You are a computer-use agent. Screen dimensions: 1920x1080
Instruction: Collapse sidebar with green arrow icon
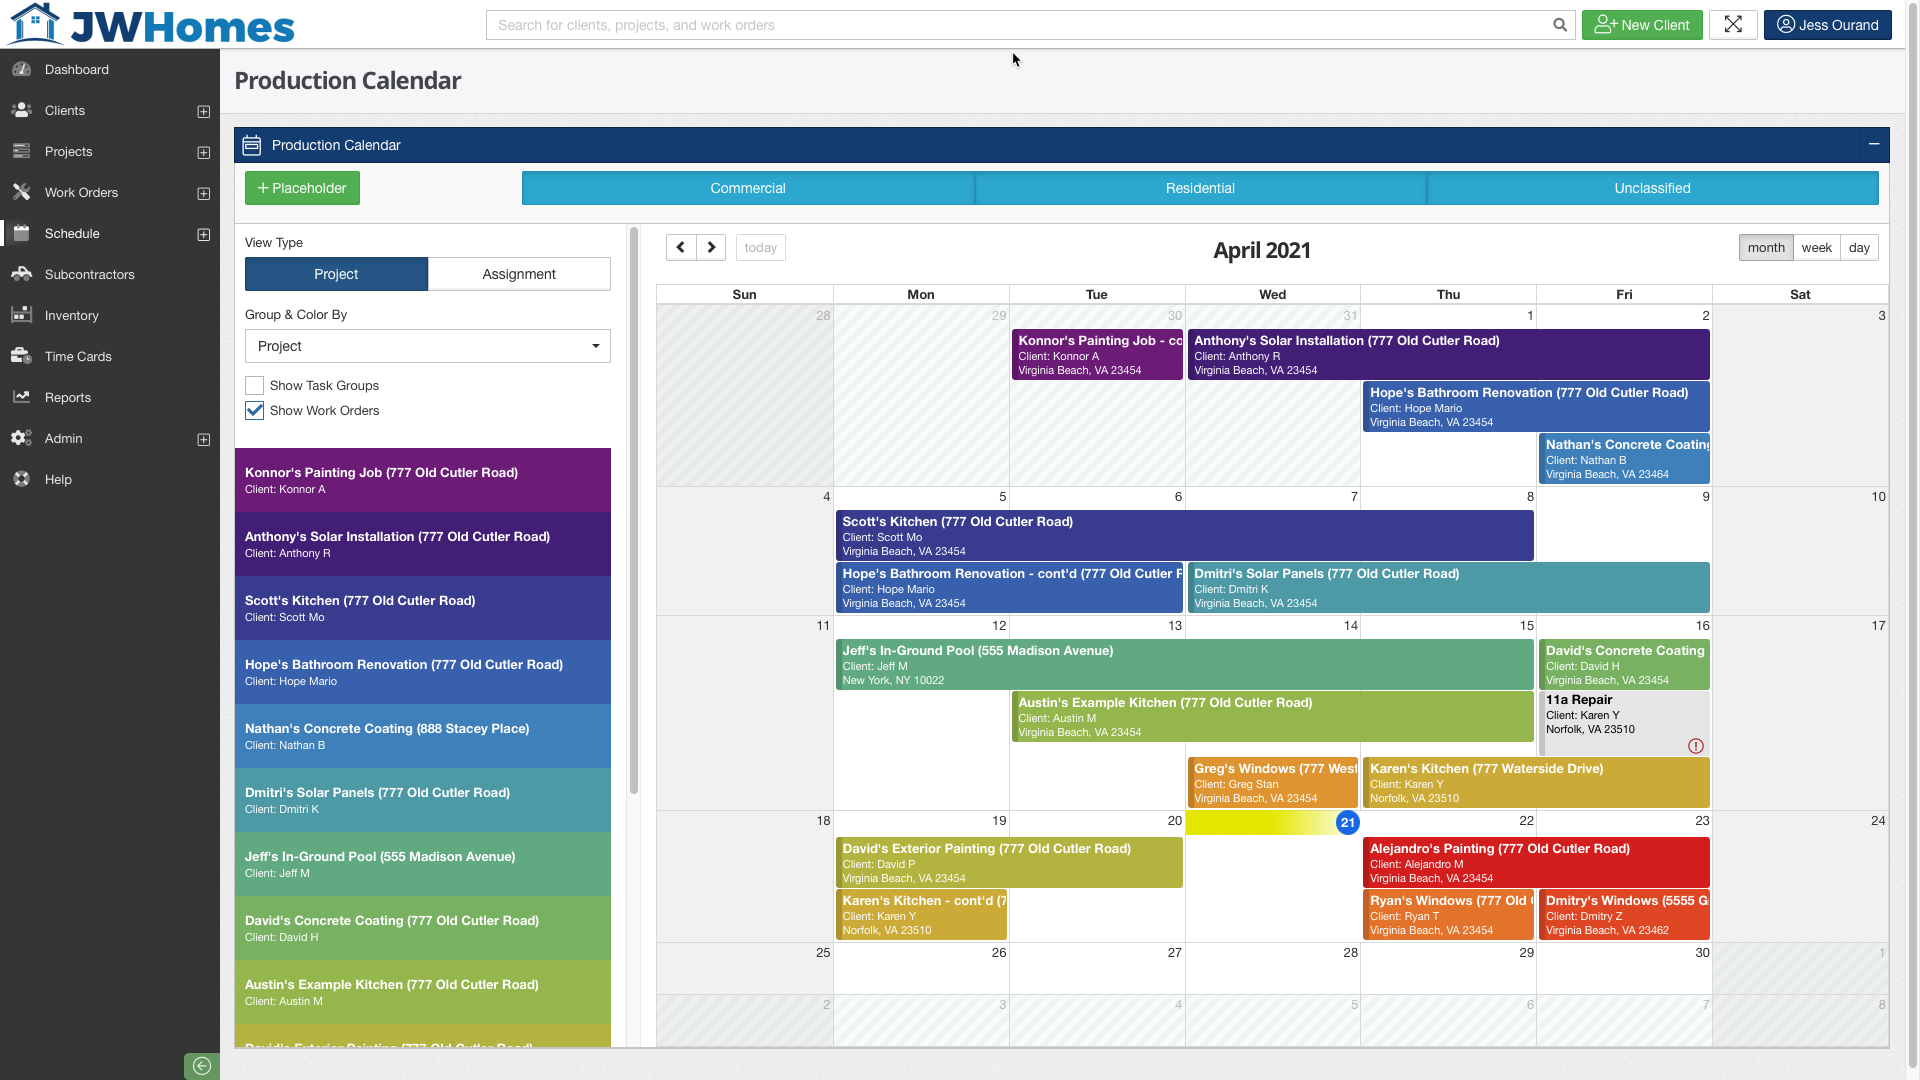pyautogui.click(x=201, y=1066)
